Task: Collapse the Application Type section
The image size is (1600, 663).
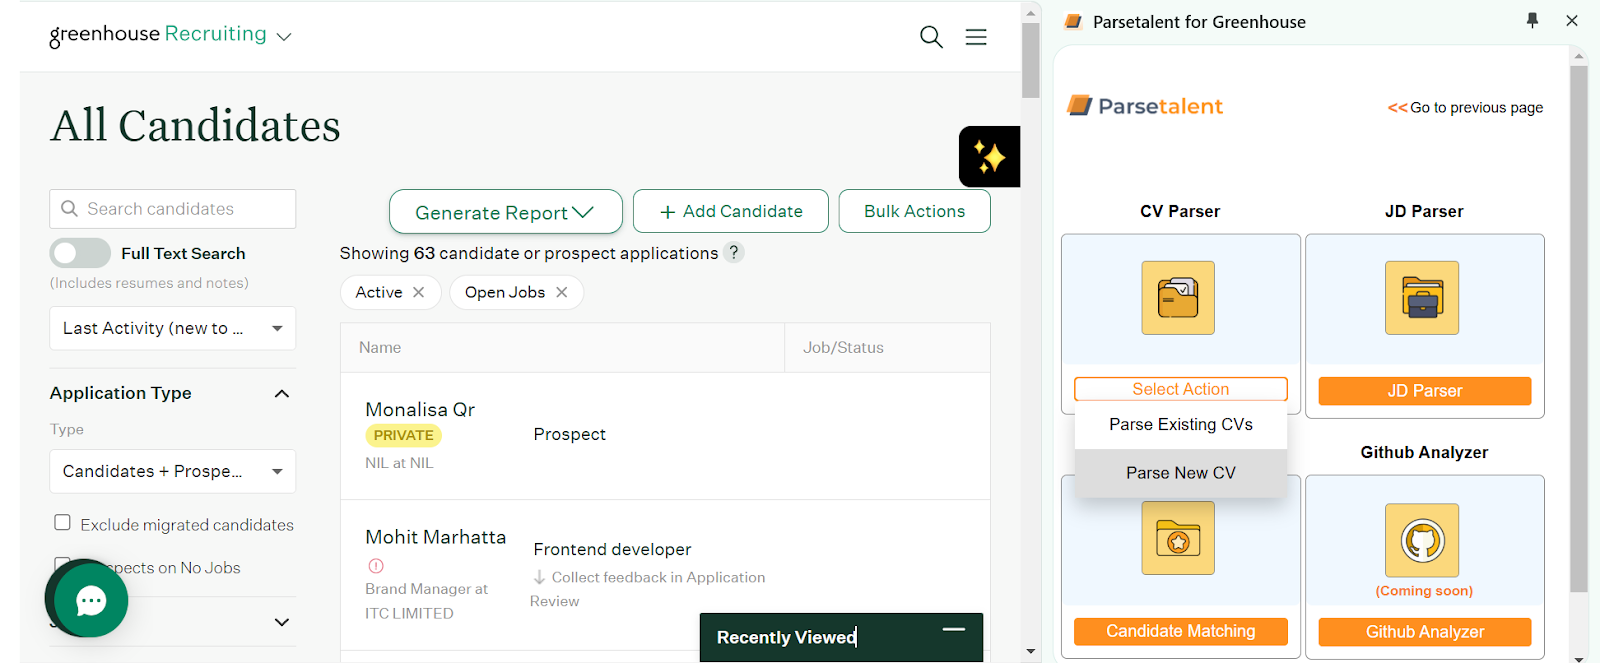Action: (282, 393)
